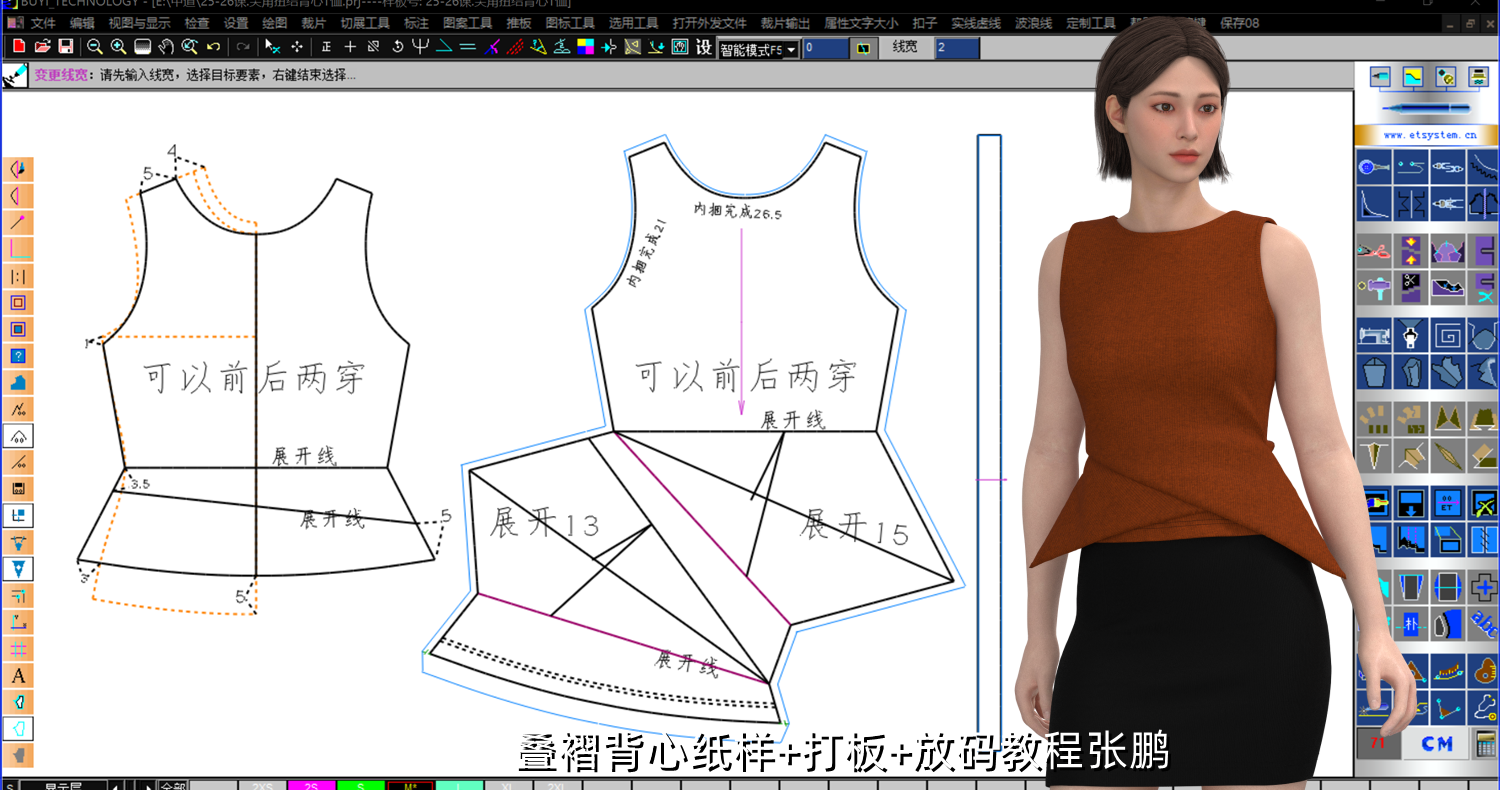The image size is (1500, 790).
Task: Select the sewing machine icon
Action: click(x=1375, y=336)
